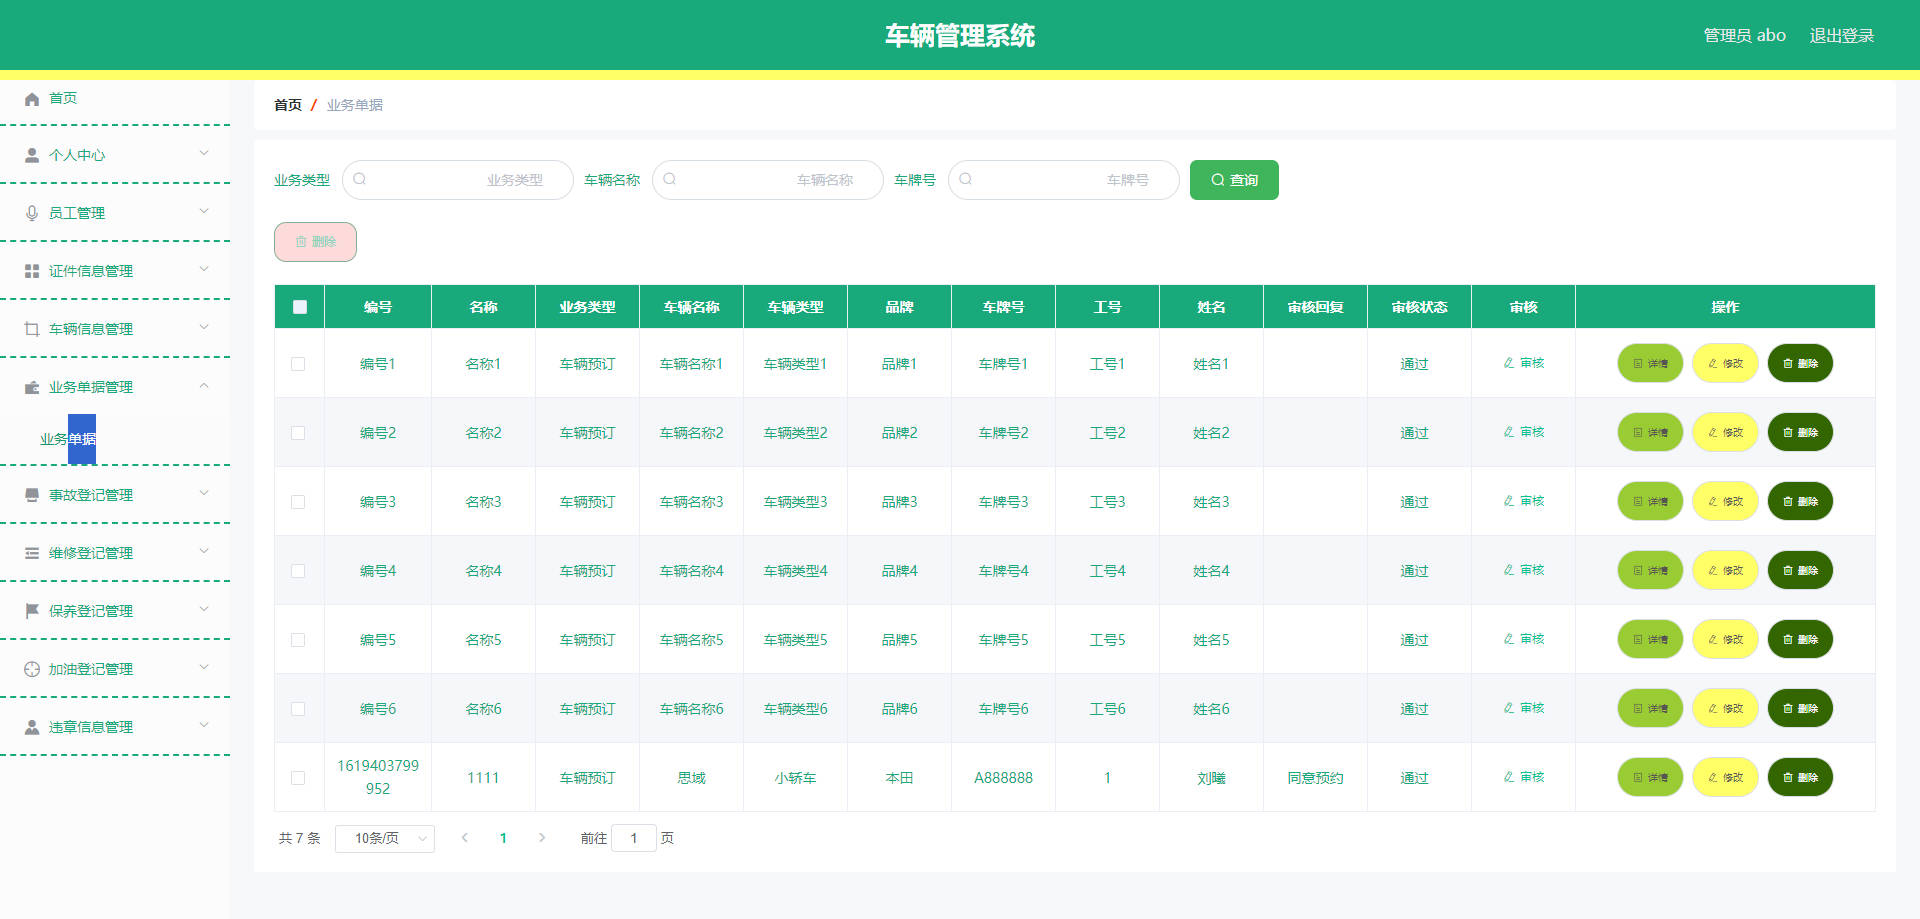Viewport: 1920px width, 919px height.
Task: Expand 维修登记管理 using its chevron
Action: coord(204,551)
